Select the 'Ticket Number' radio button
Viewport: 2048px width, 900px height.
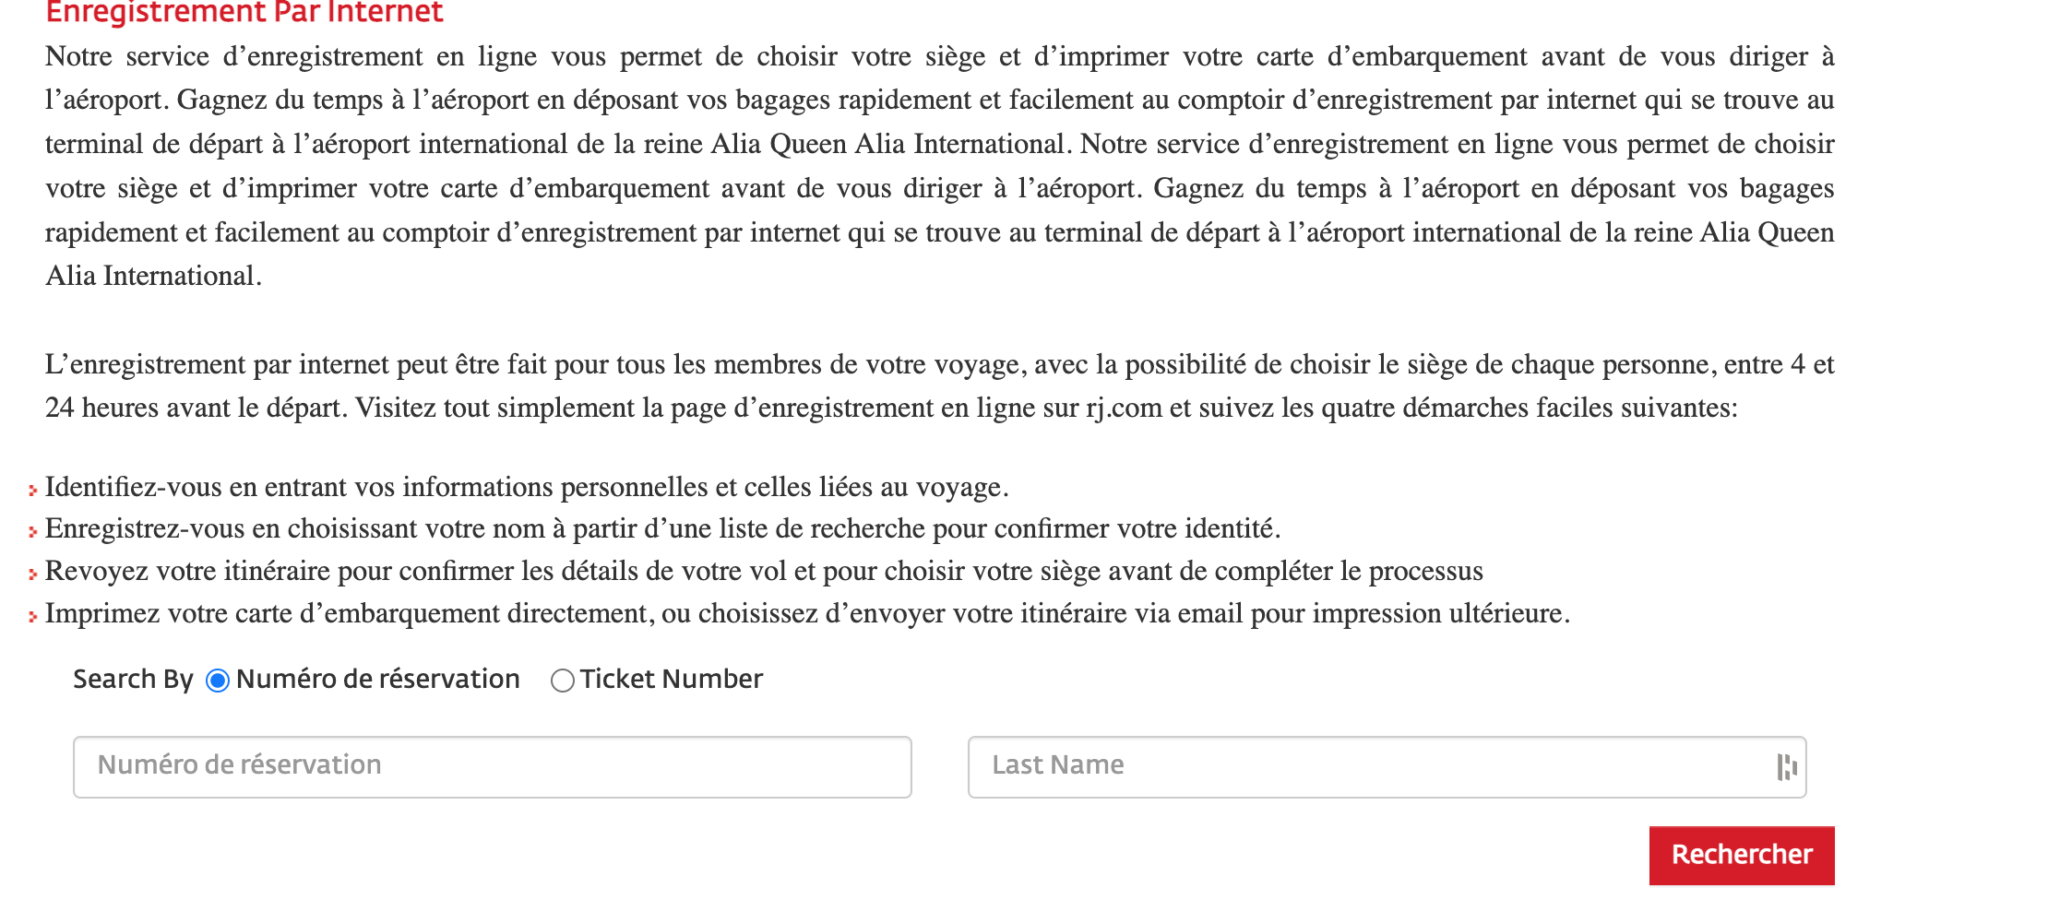563,681
